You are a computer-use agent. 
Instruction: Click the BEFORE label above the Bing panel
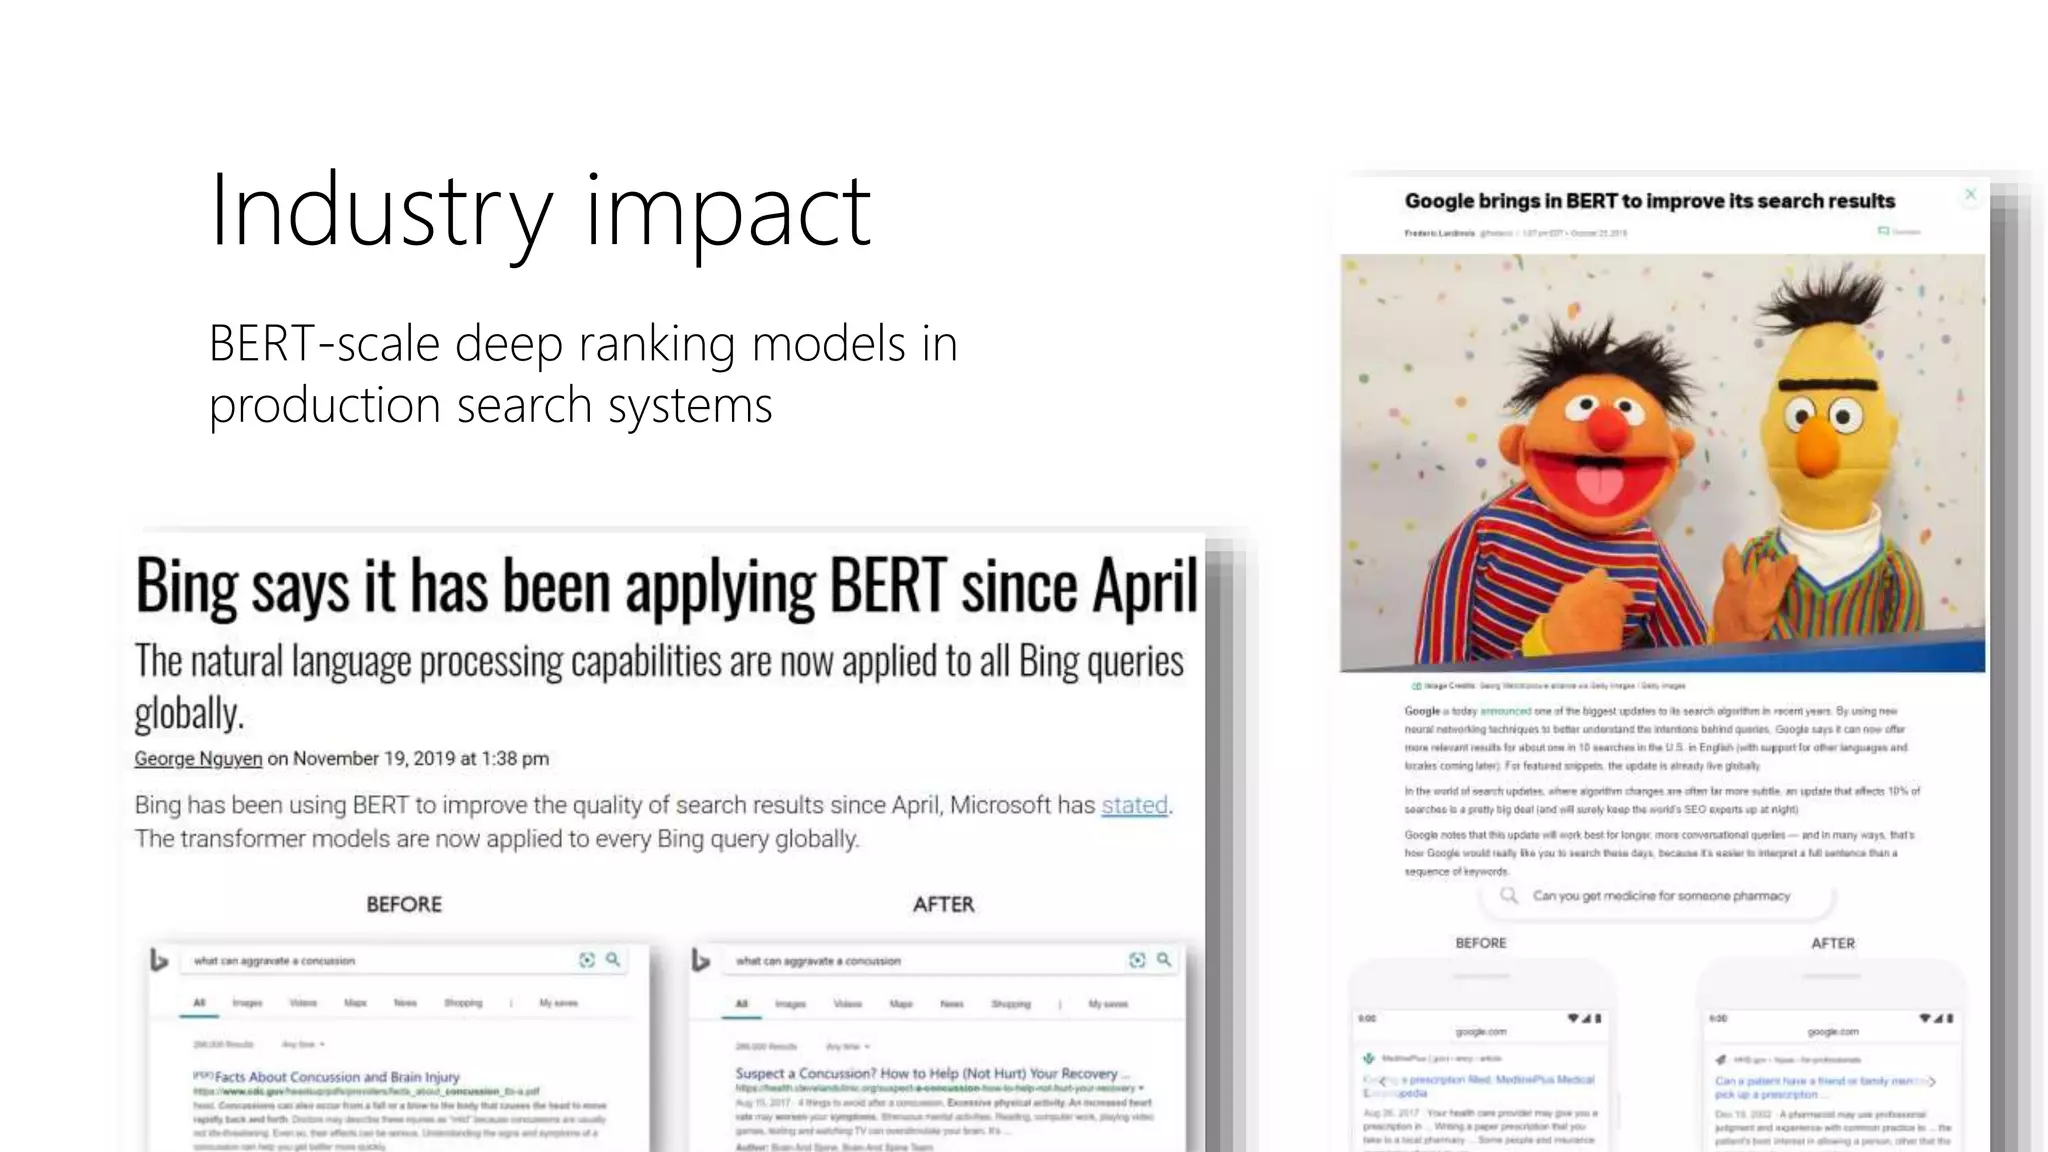pos(404,904)
